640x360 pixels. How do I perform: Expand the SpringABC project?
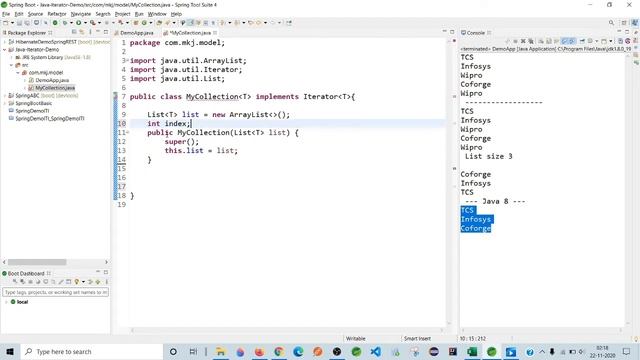4,96
